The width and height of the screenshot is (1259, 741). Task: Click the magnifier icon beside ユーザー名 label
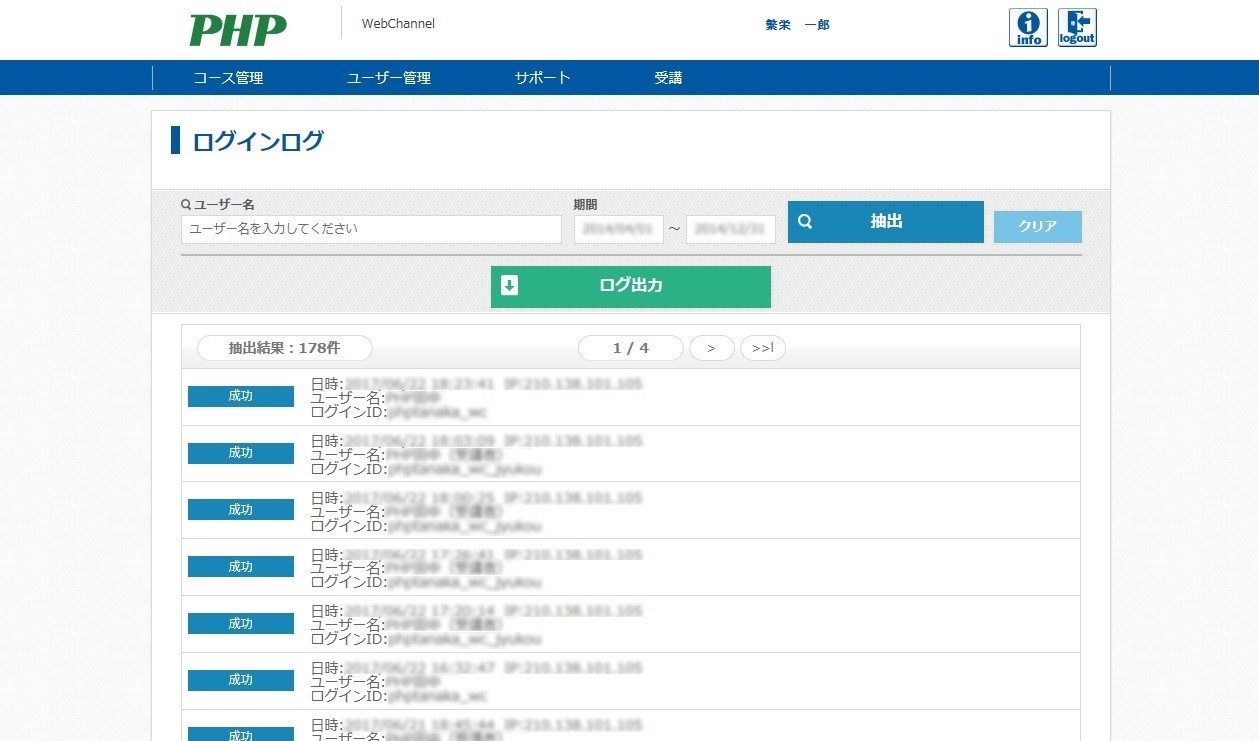186,204
